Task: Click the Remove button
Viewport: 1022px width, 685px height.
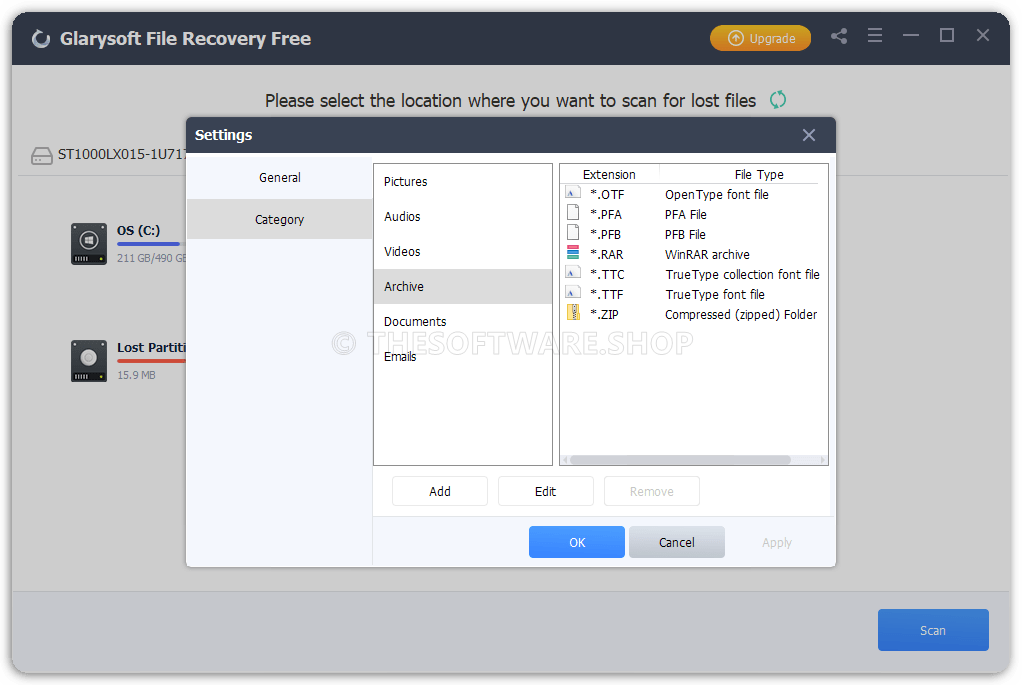Action: pyautogui.click(x=652, y=491)
